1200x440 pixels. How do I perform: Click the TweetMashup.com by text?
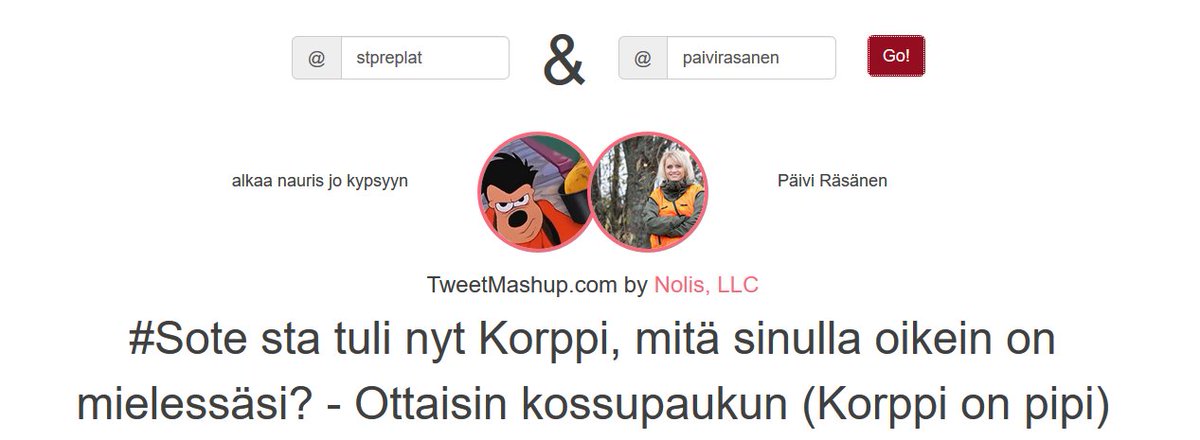537,285
